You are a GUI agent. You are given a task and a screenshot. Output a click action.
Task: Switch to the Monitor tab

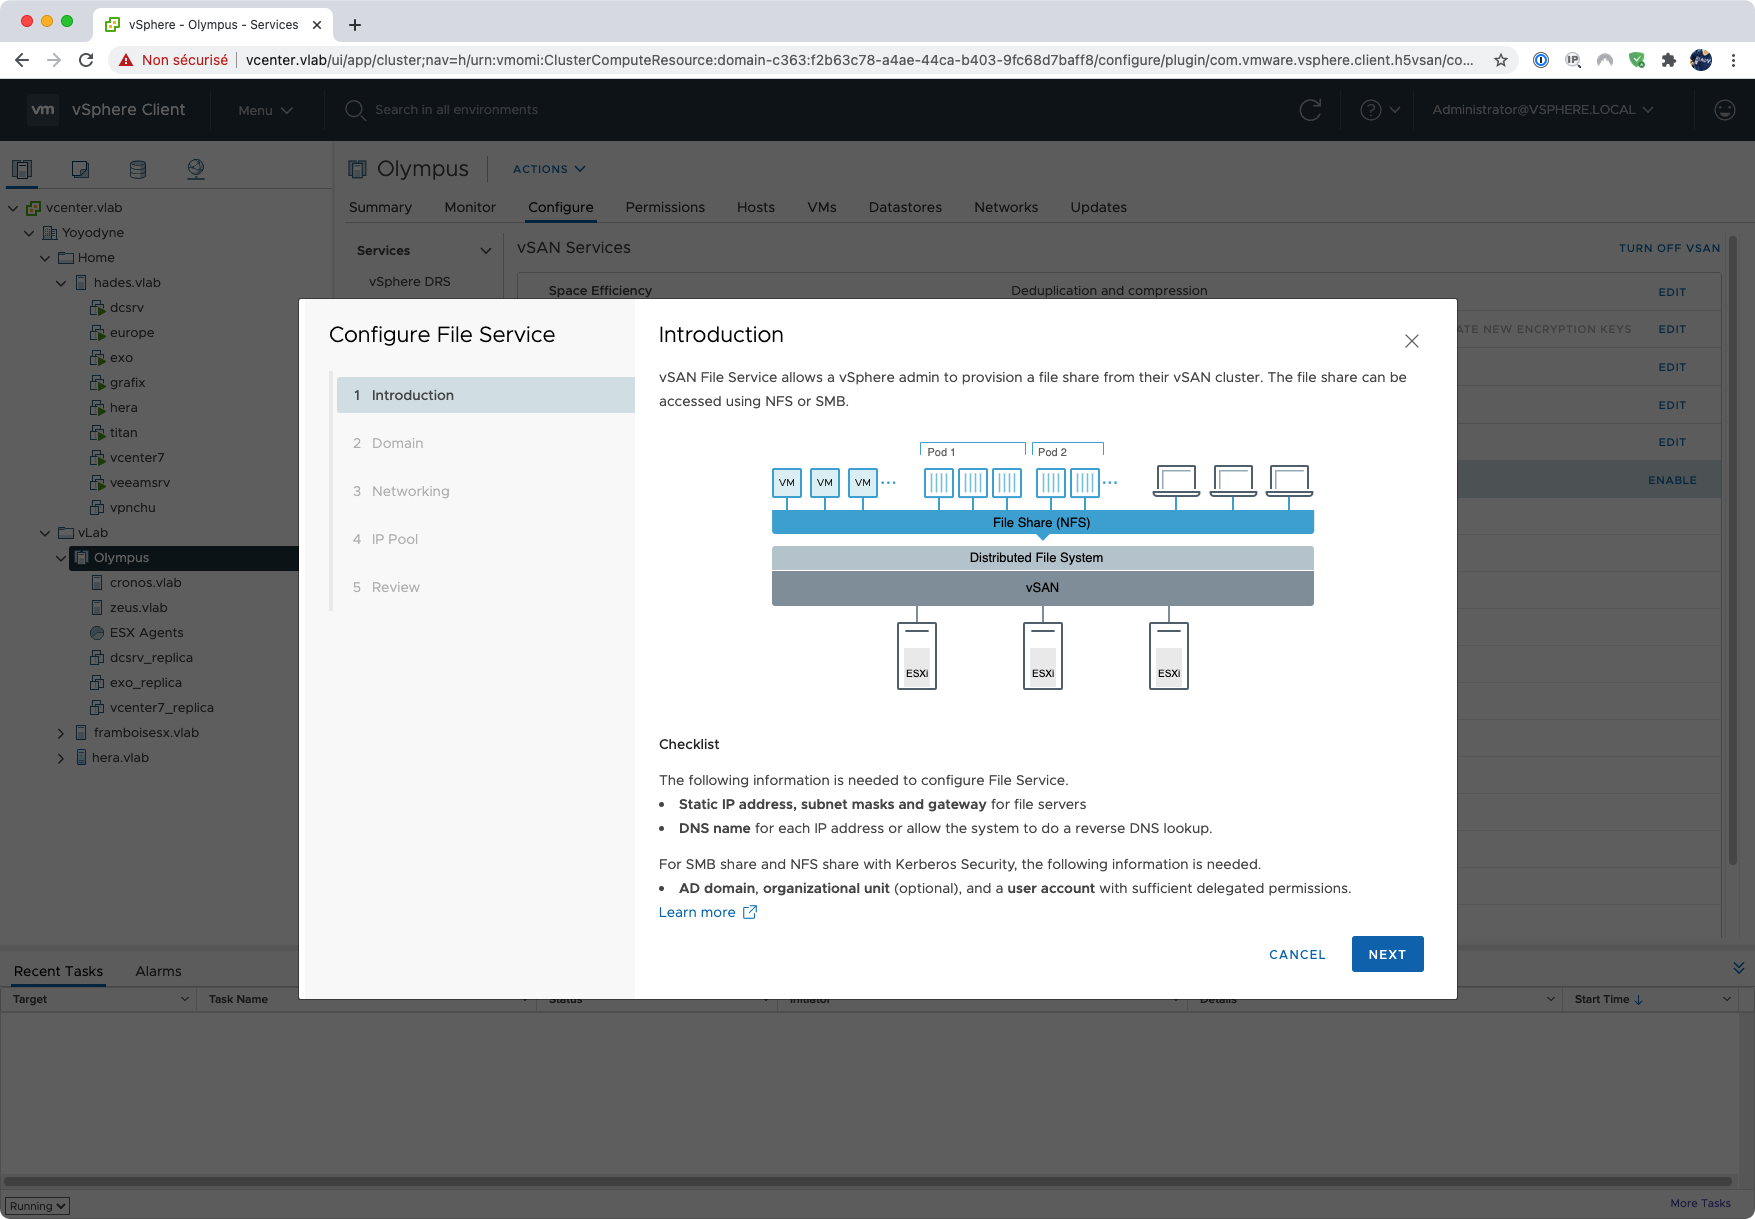(x=469, y=207)
